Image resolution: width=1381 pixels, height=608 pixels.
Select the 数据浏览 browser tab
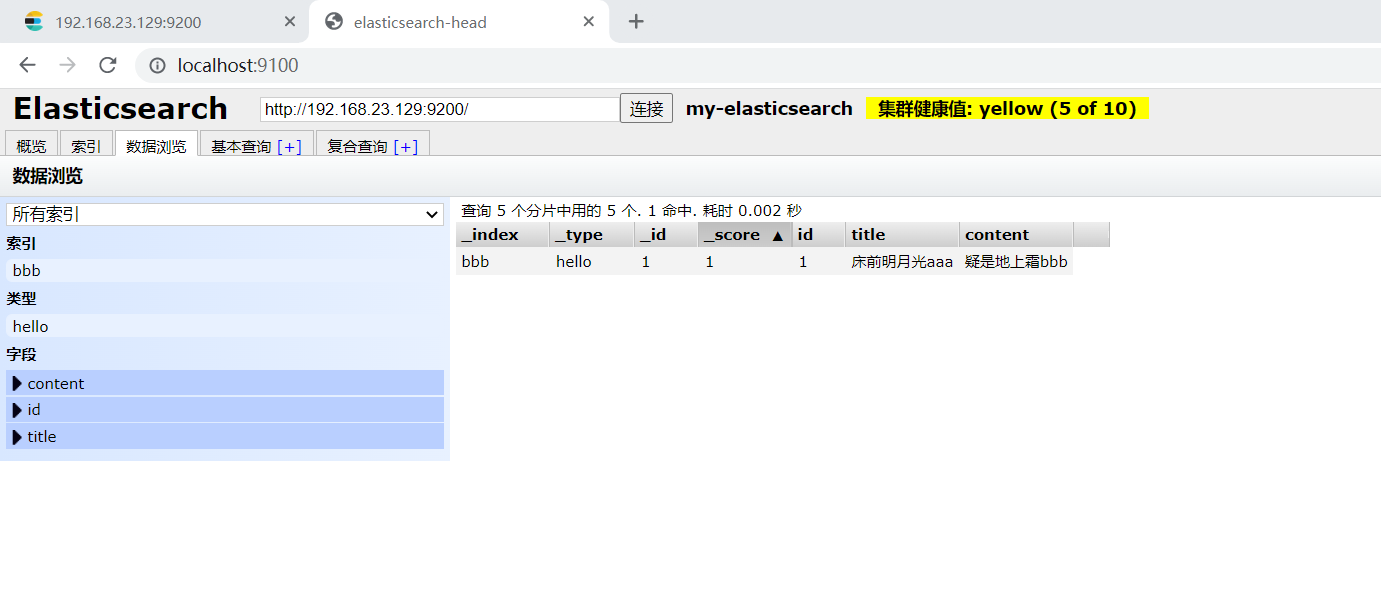click(x=156, y=146)
